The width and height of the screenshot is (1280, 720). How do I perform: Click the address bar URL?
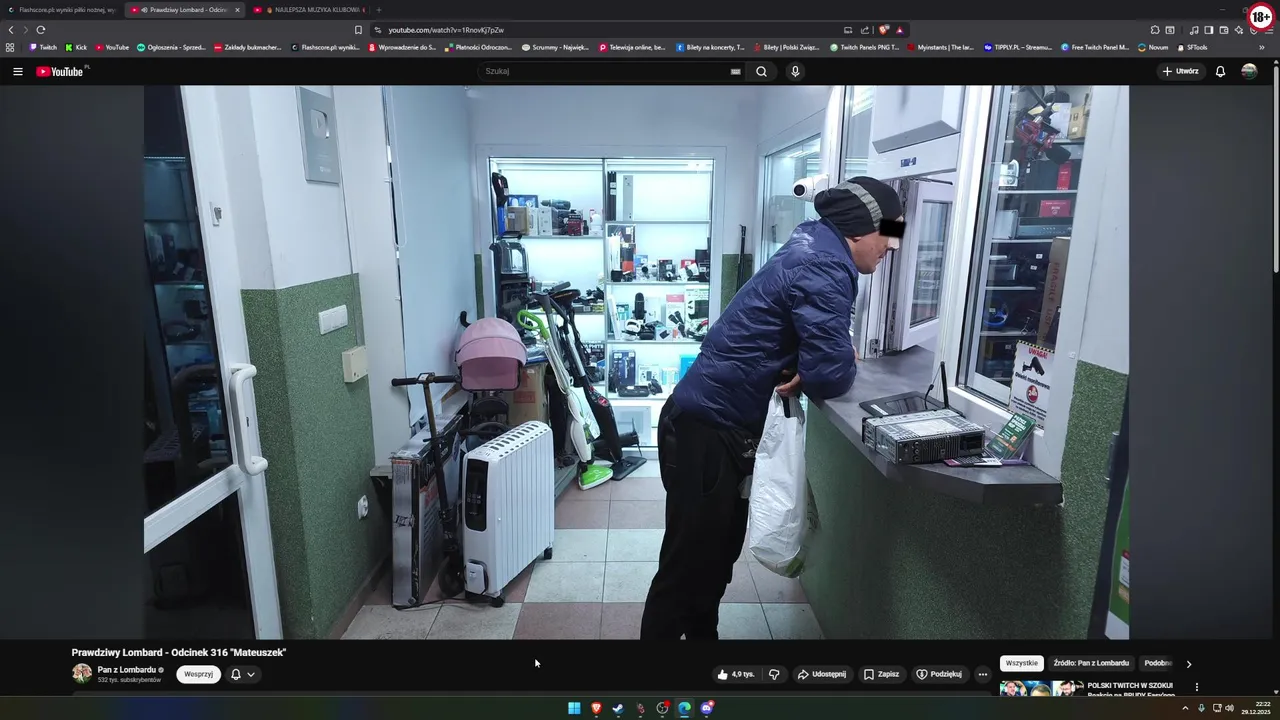[446, 30]
